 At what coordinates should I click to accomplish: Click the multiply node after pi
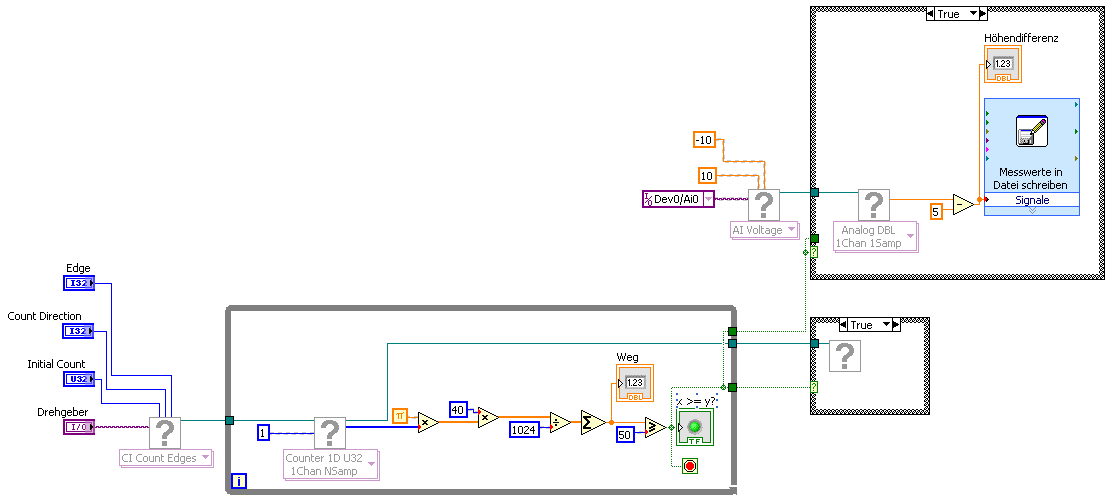pos(428,422)
